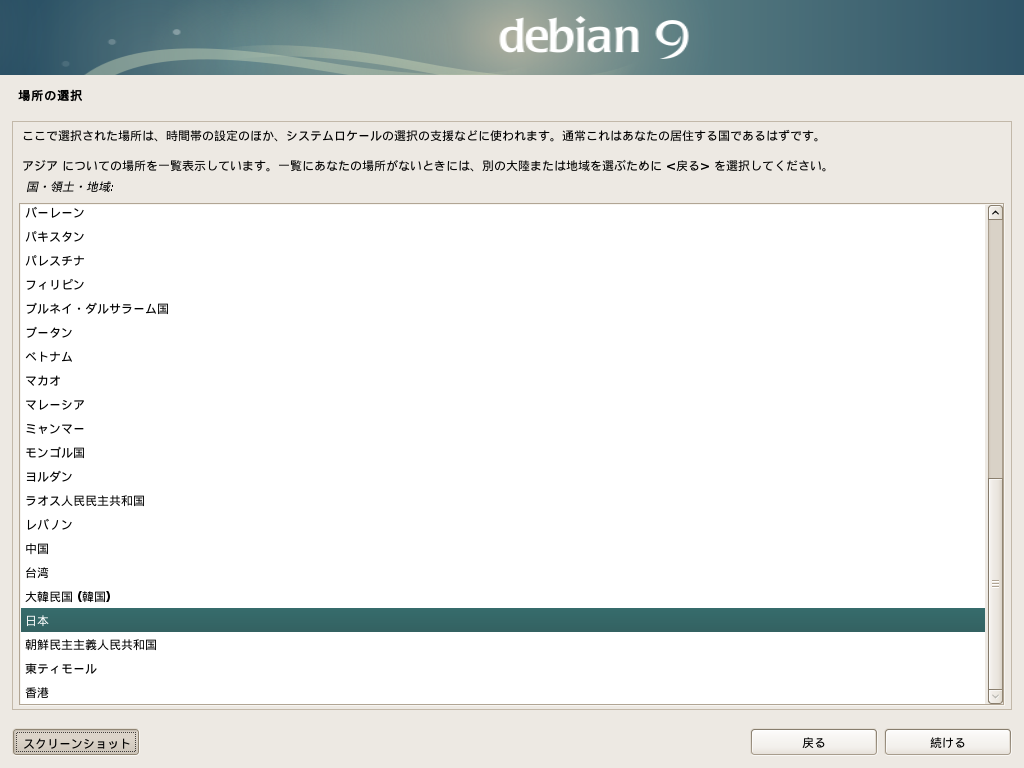Pick ブルネイ・ダルサラーム国 from the list
The width and height of the screenshot is (1024, 768).
coord(502,308)
